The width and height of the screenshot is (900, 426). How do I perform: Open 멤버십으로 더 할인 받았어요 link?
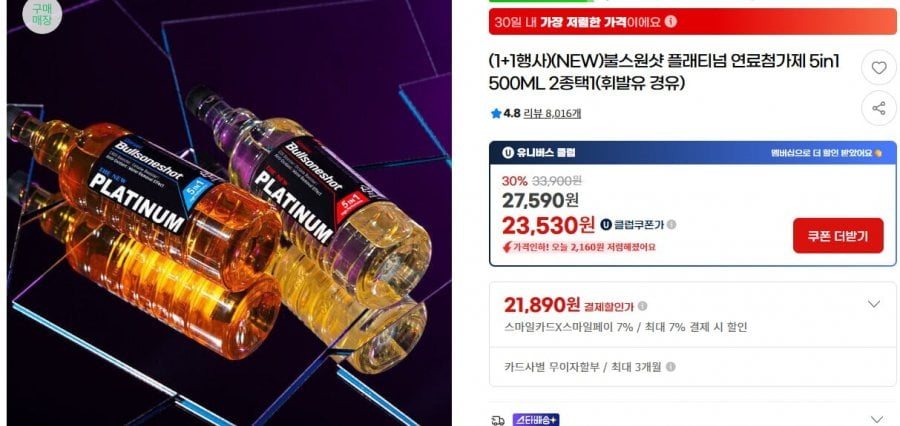[x=826, y=153]
